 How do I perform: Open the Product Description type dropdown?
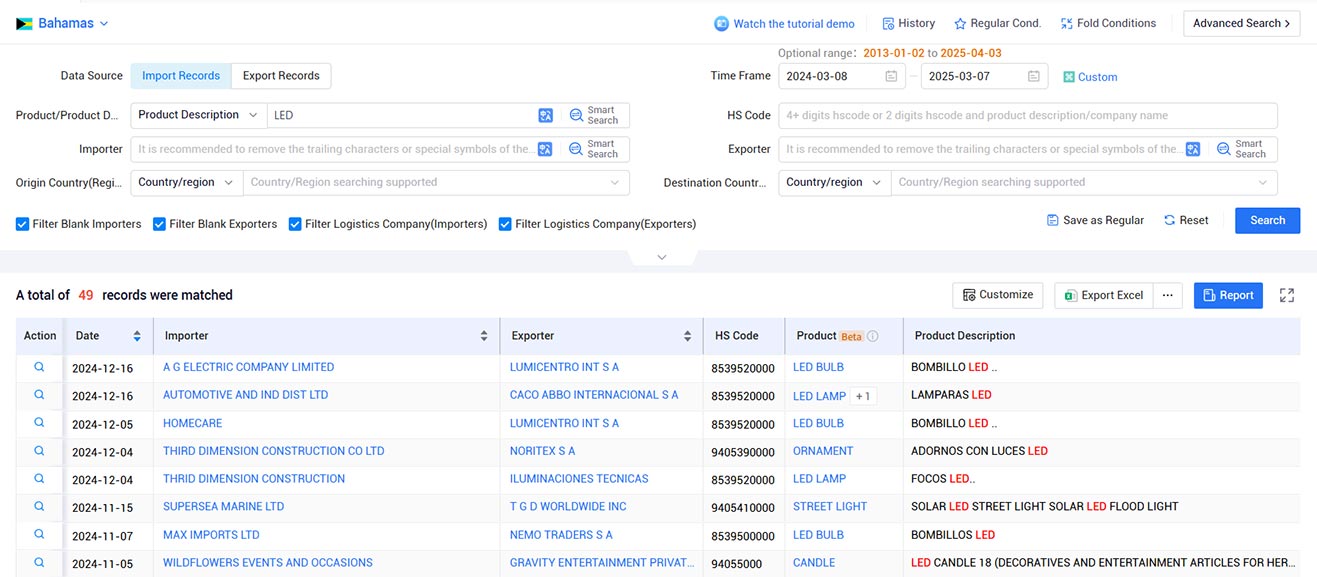(x=198, y=115)
